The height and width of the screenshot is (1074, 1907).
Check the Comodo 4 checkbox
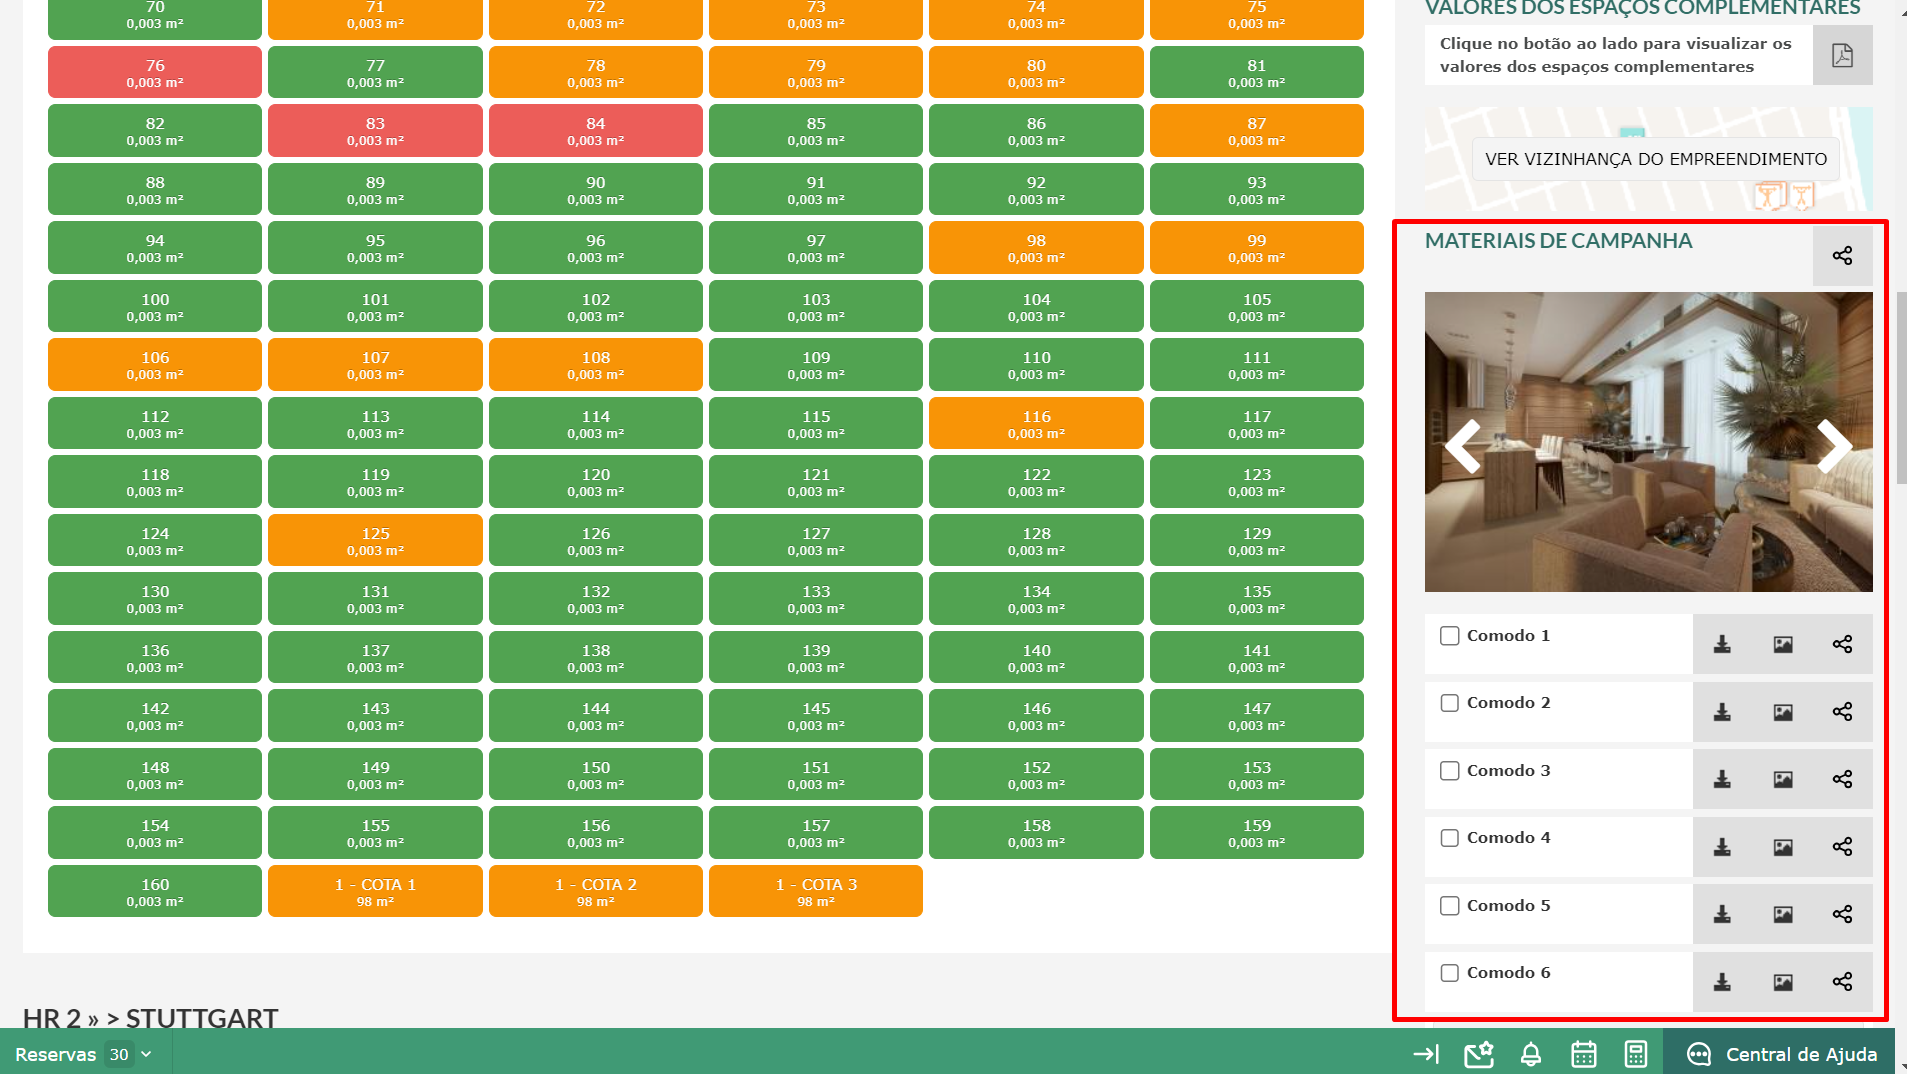pos(1449,838)
